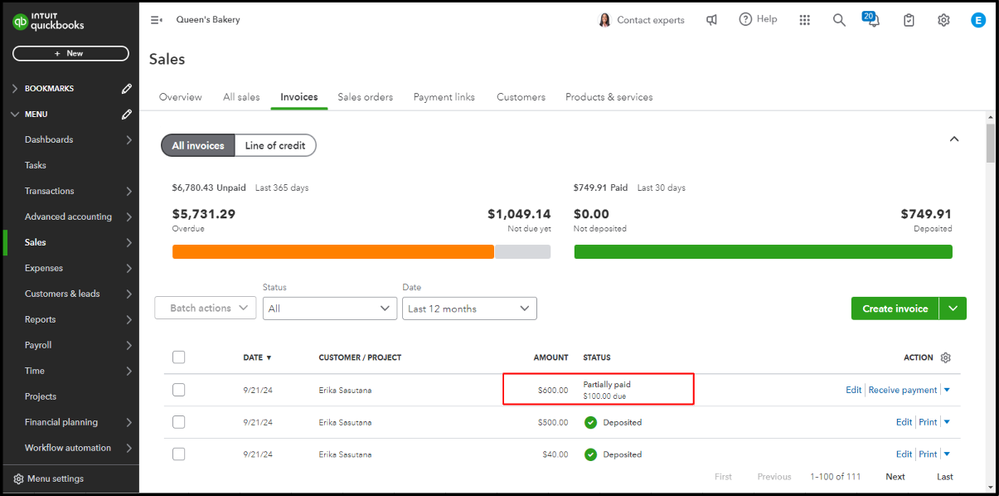Viewport: 999px width, 496px height.
Task: Open the Sales orders tab
Action: (x=365, y=97)
